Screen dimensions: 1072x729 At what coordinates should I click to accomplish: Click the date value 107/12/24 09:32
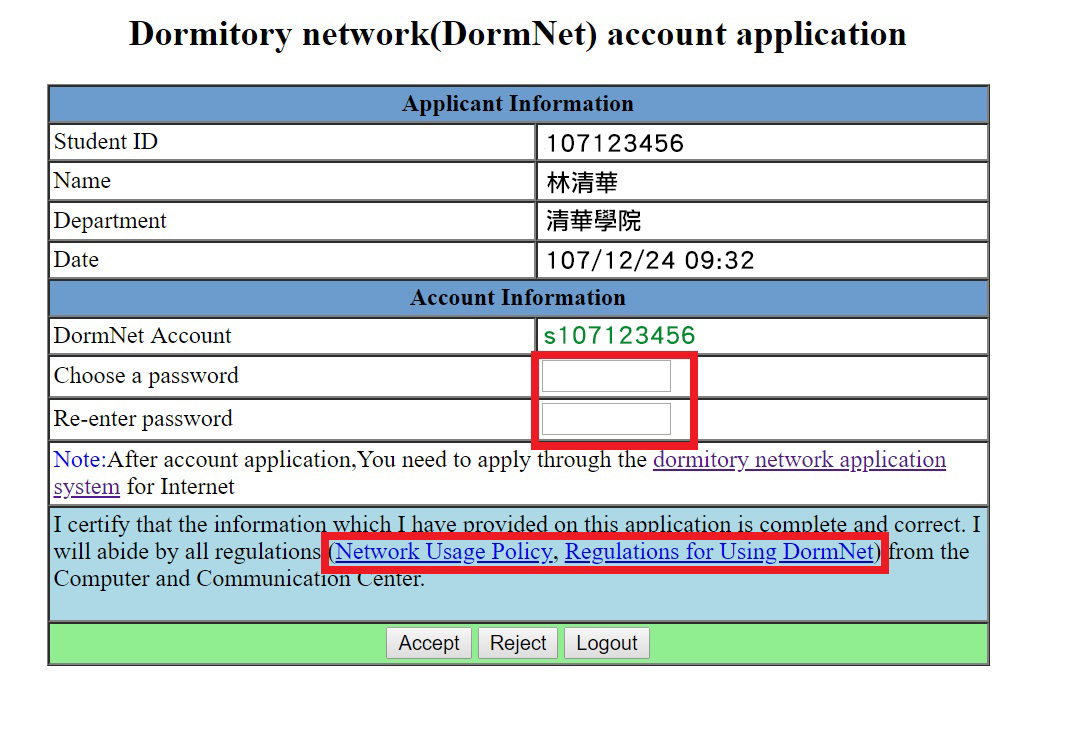[x=650, y=261]
